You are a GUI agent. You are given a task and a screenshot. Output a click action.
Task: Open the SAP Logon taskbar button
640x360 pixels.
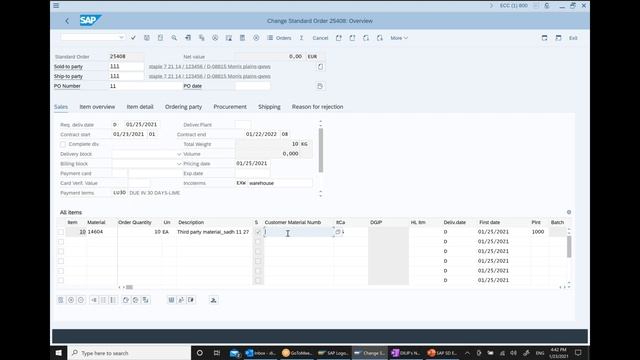click(333, 353)
